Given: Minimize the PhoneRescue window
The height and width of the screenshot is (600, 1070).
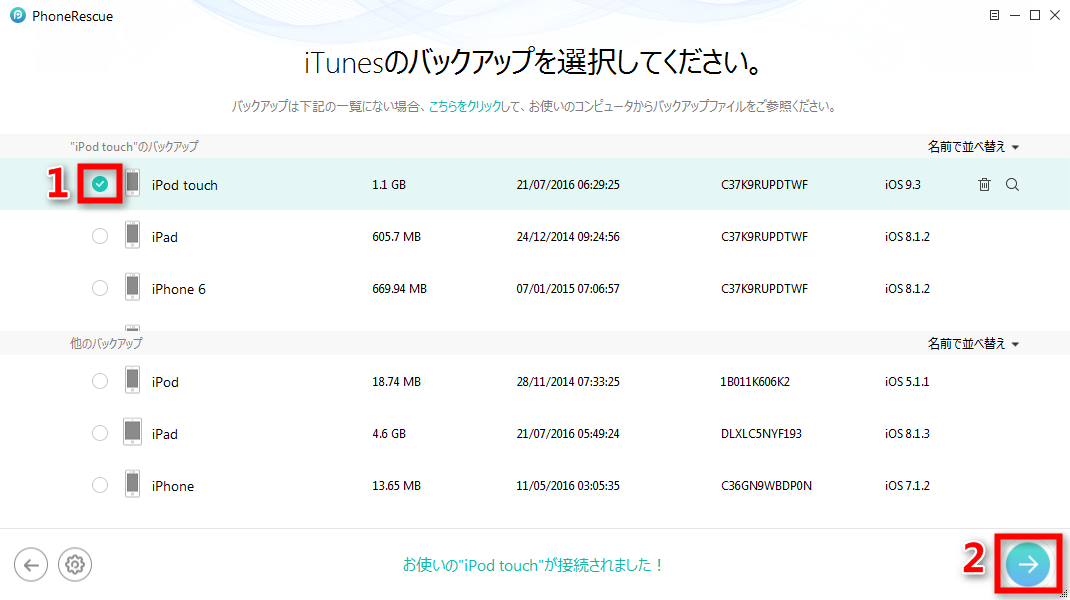Looking at the screenshot, I should 1015,15.
